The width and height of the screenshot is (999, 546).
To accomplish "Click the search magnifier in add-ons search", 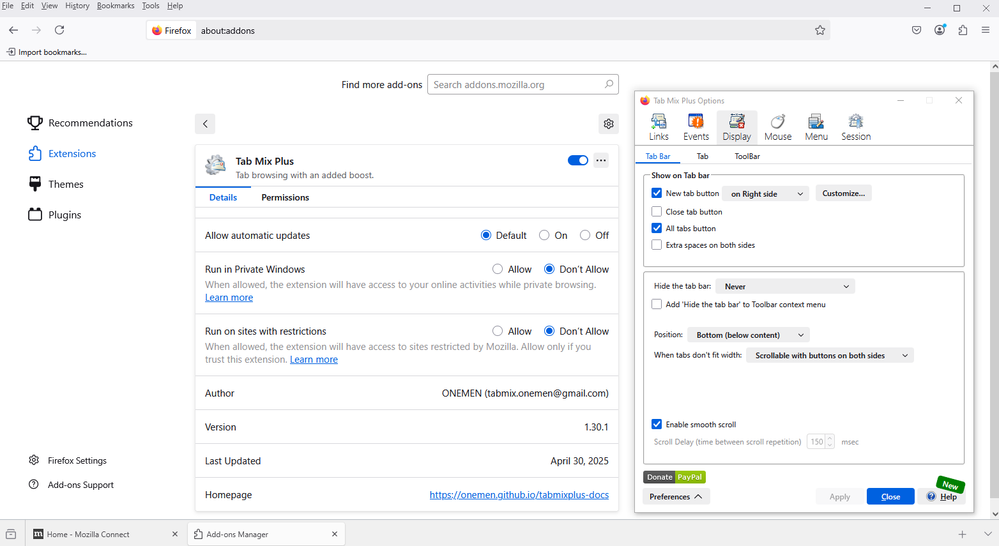I will tap(608, 84).
